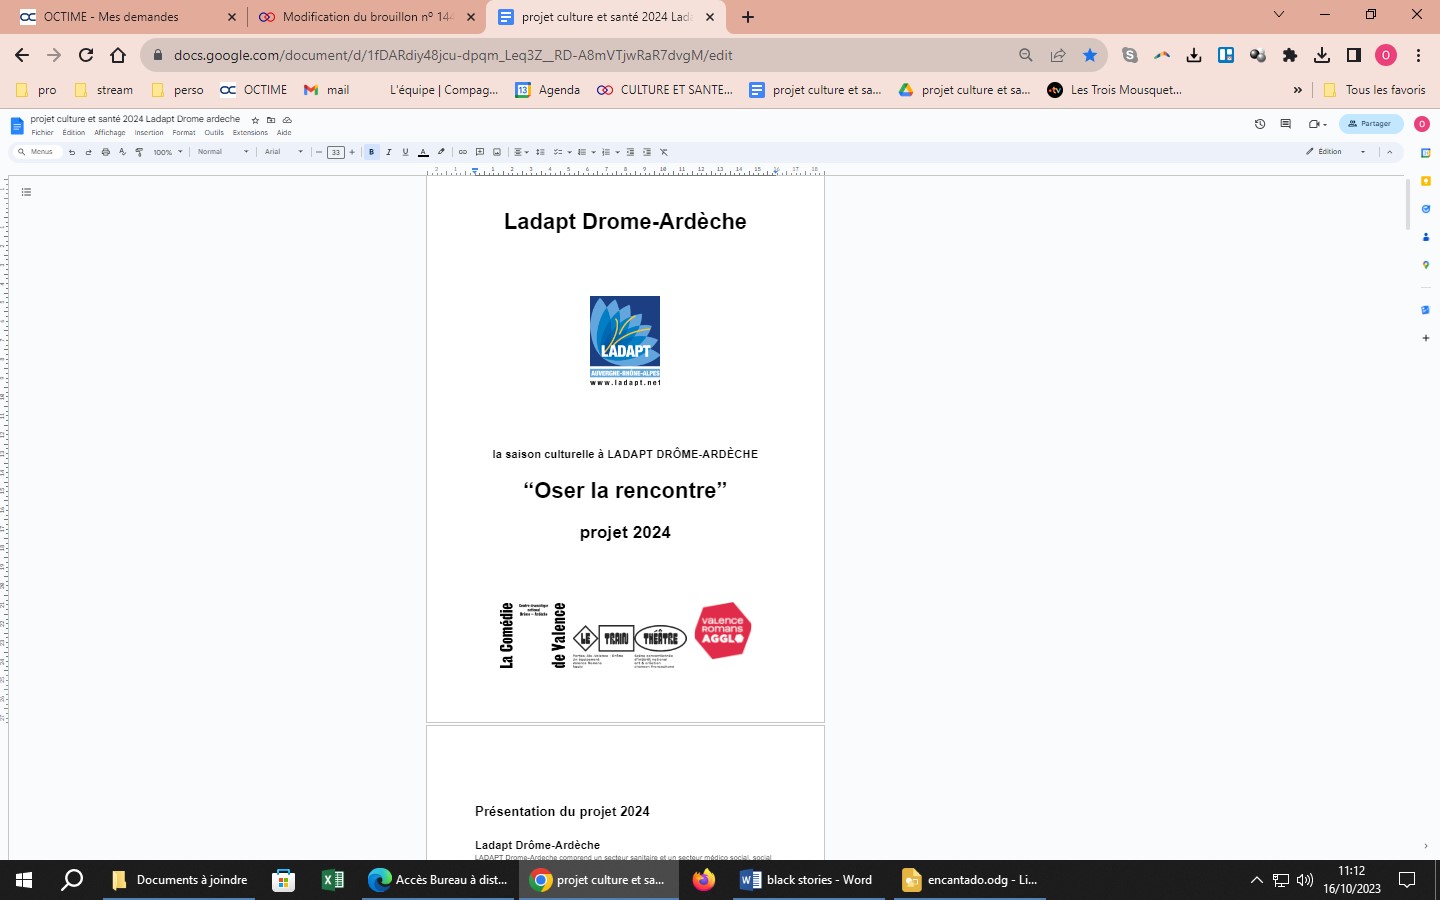Viewport: 1440px width, 900px height.
Task: Open version history clock icon
Action: tap(1260, 124)
